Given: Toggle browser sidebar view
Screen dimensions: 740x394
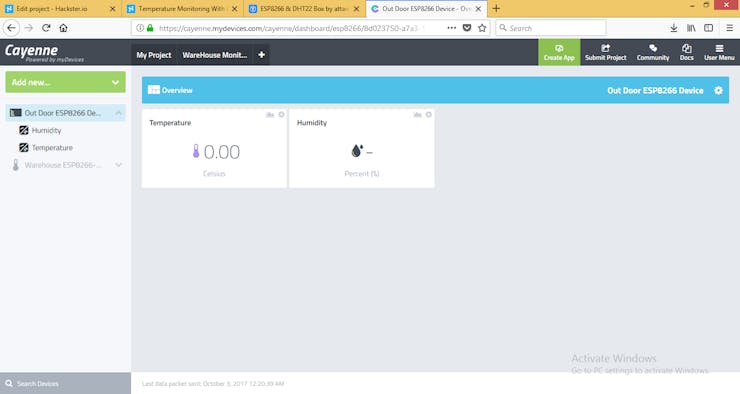Looking at the screenshot, I should click(x=708, y=28).
